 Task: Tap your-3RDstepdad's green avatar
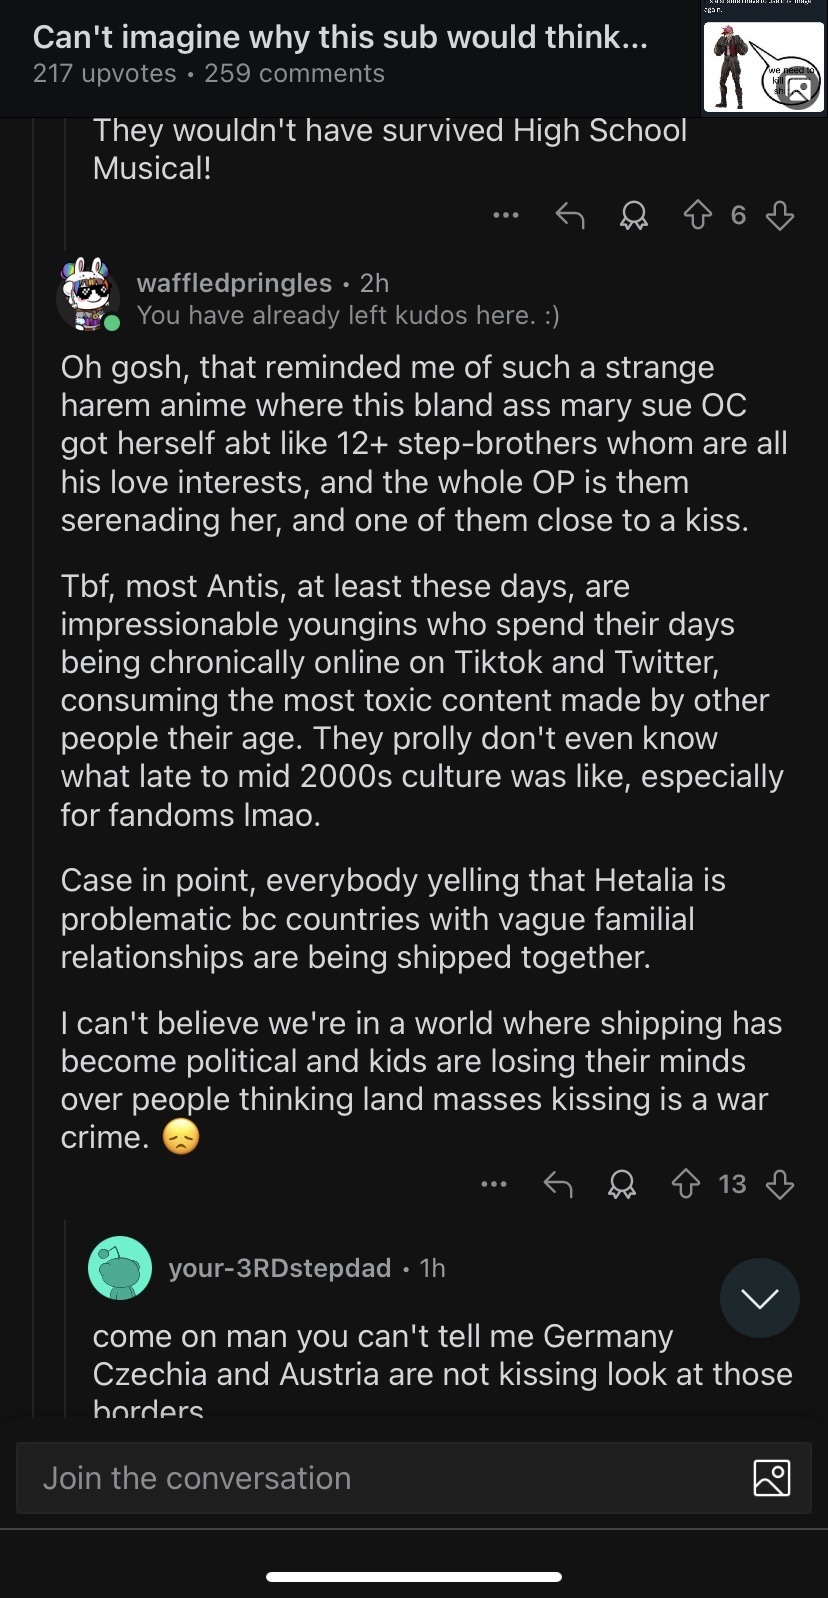[120, 1268]
